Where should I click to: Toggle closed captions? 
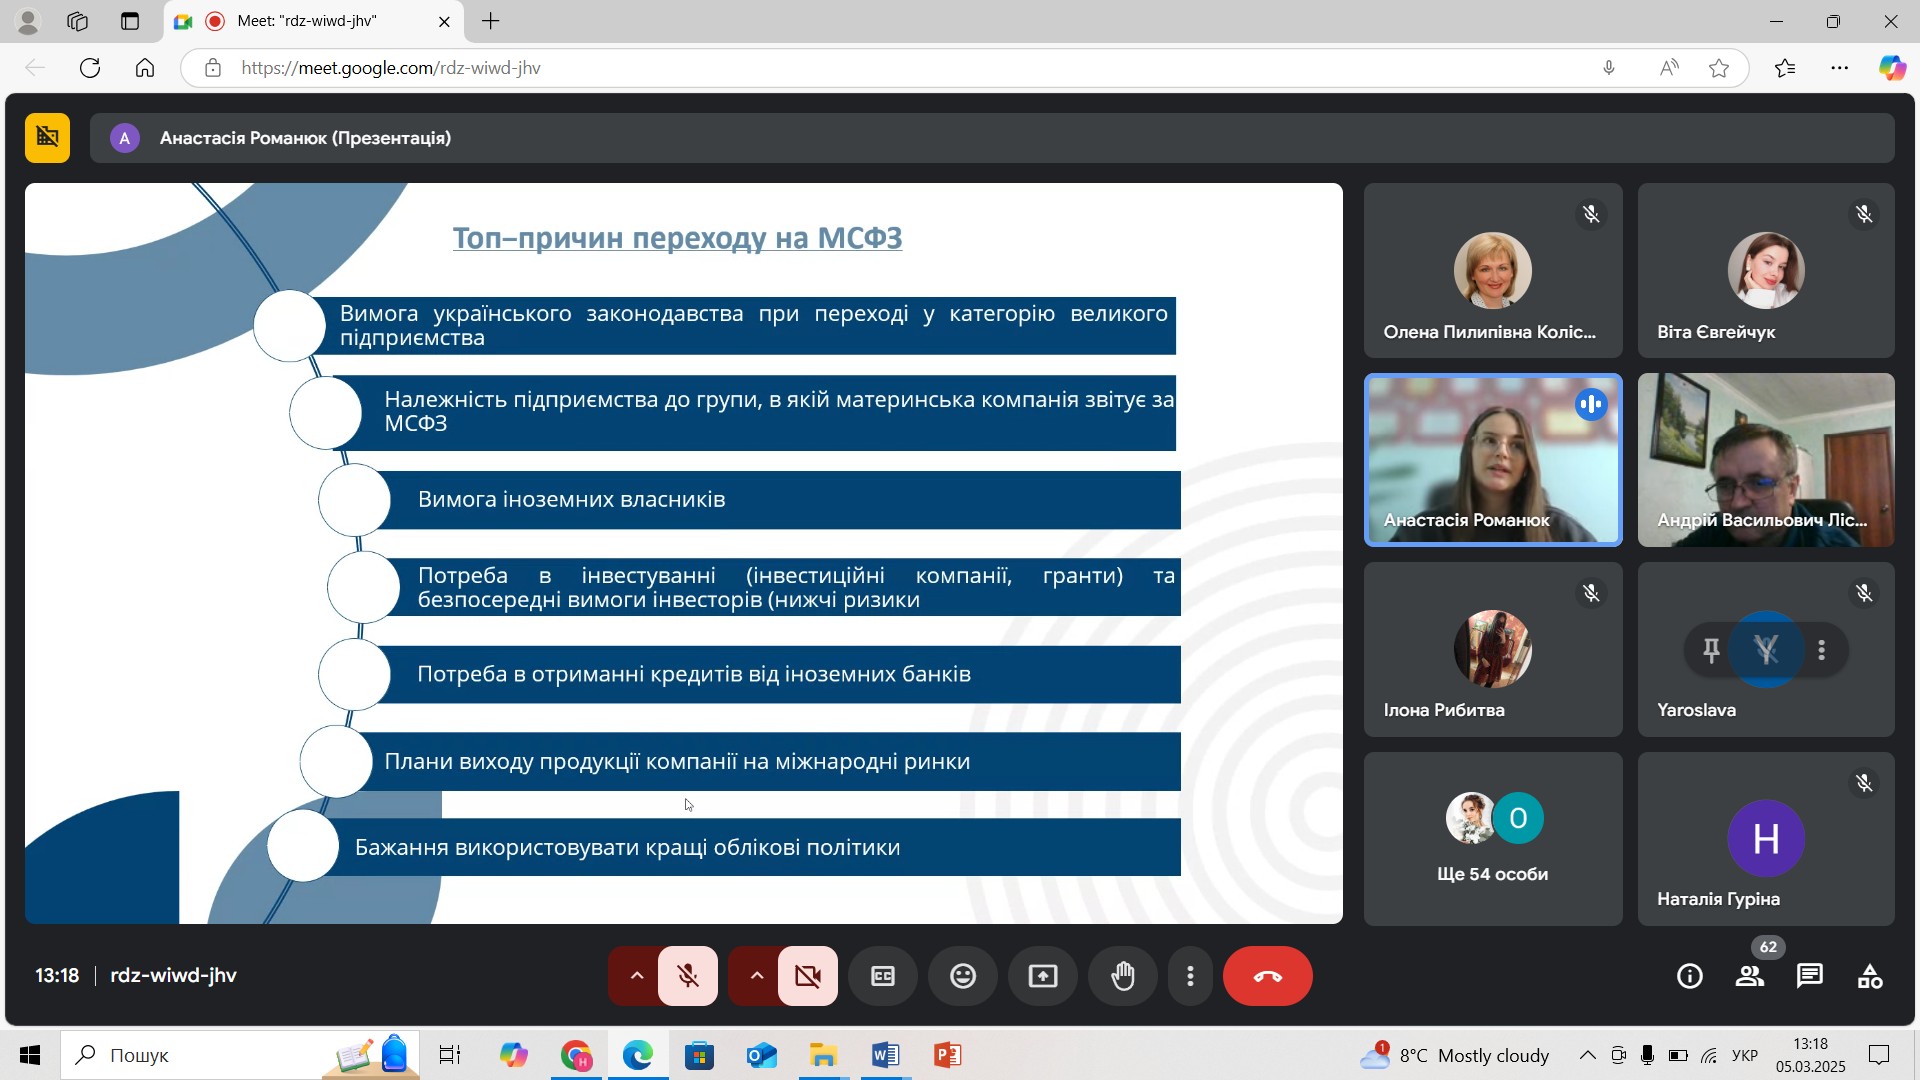pyautogui.click(x=883, y=976)
